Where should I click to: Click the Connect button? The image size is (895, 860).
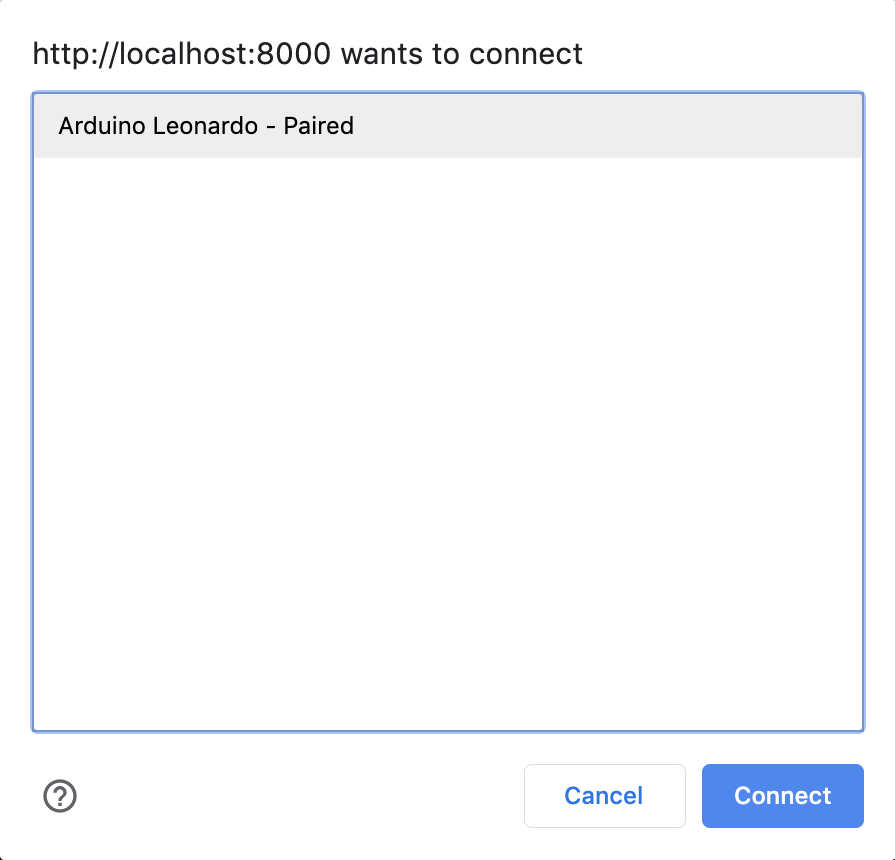(783, 796)
